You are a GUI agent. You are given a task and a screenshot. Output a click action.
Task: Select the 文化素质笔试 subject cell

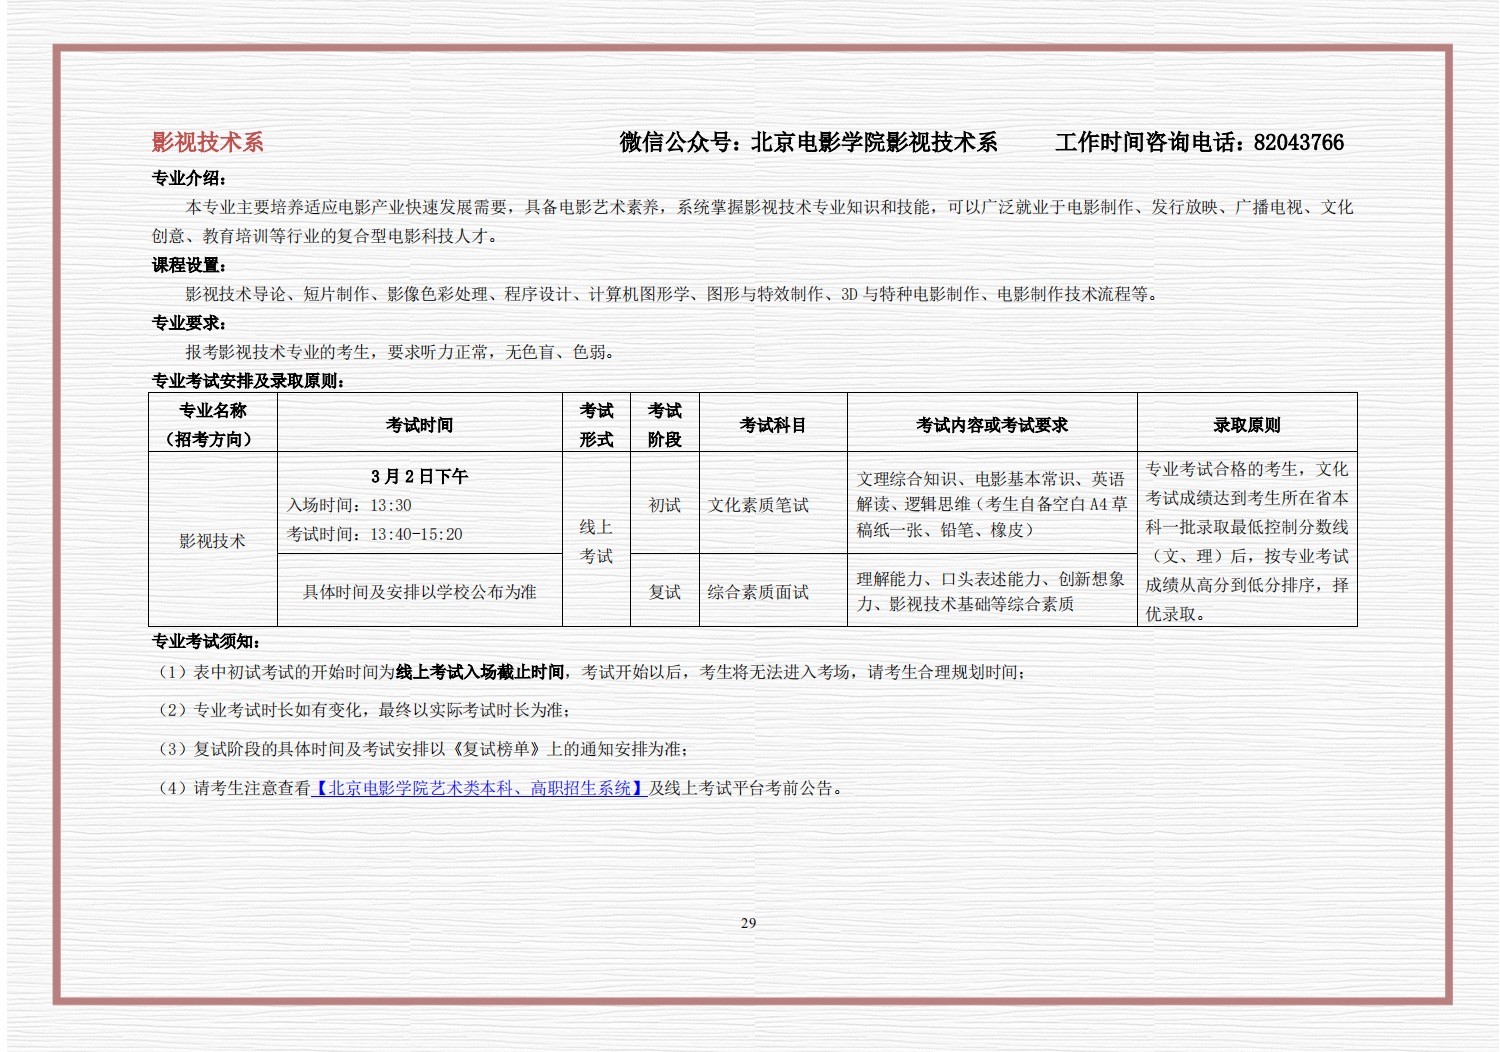(x=758, y=505)
